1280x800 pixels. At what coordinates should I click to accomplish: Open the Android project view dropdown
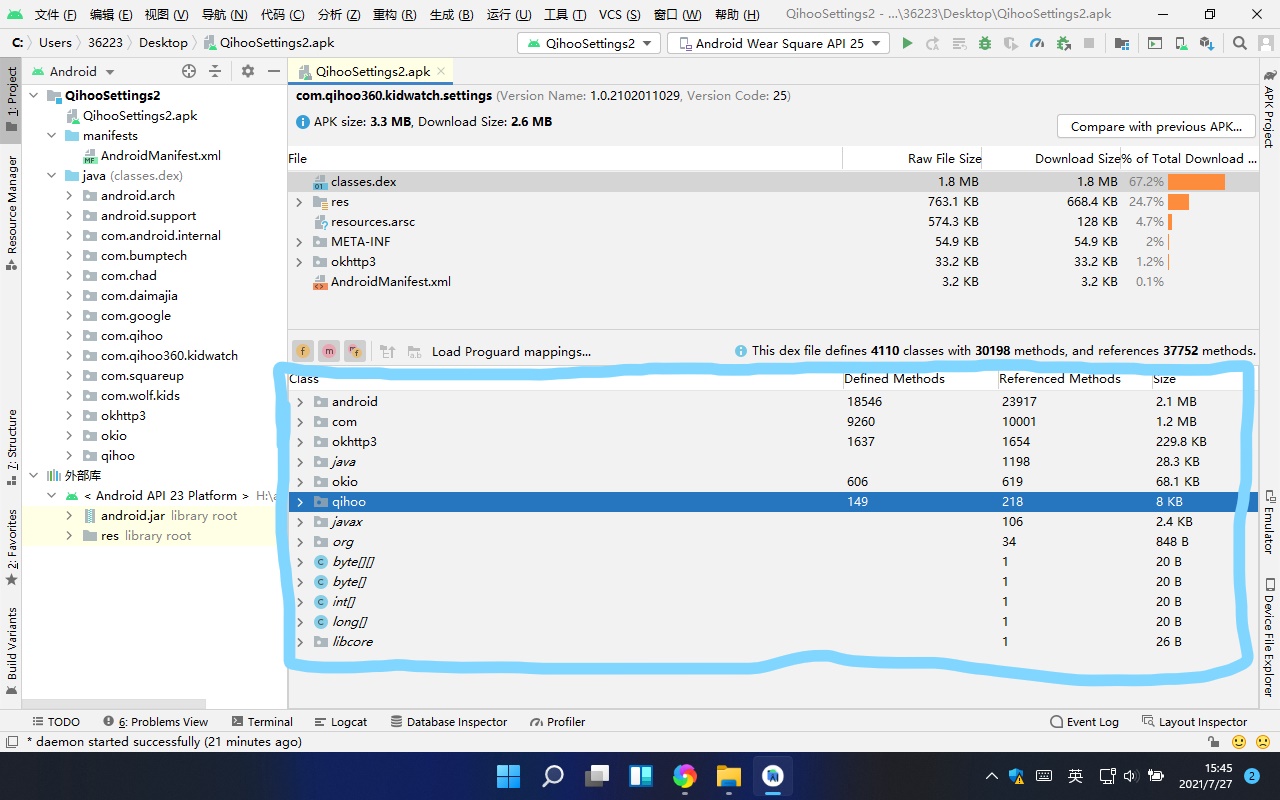point(73,71)
